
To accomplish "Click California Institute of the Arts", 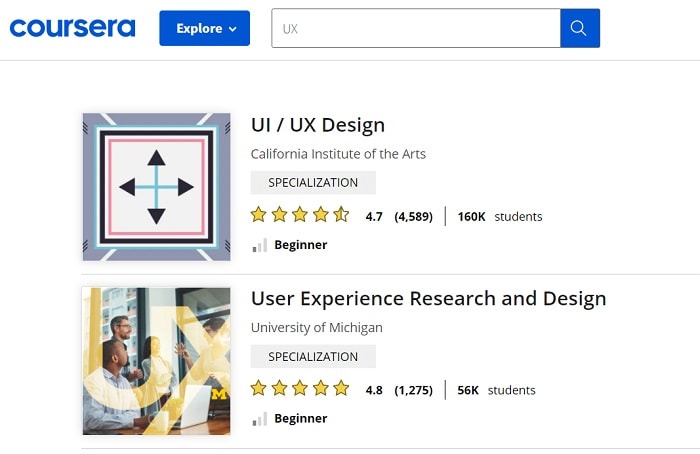I will pos(338,154).
